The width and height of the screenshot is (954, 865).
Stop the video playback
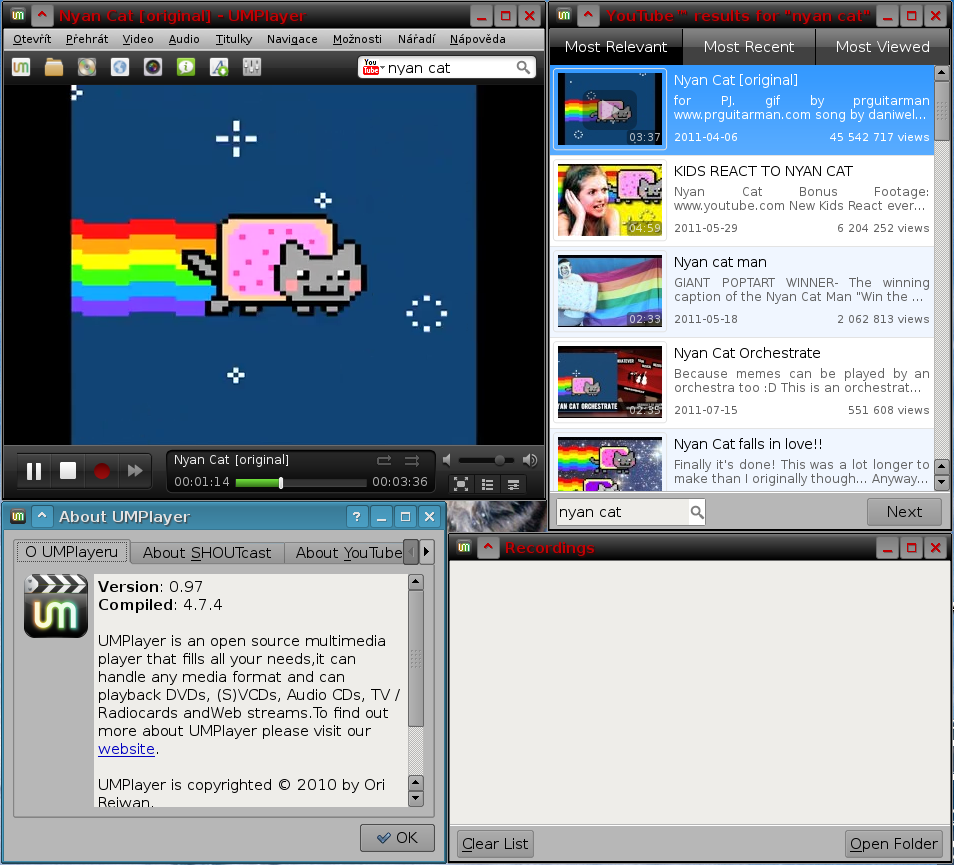(x=68, y=471)
